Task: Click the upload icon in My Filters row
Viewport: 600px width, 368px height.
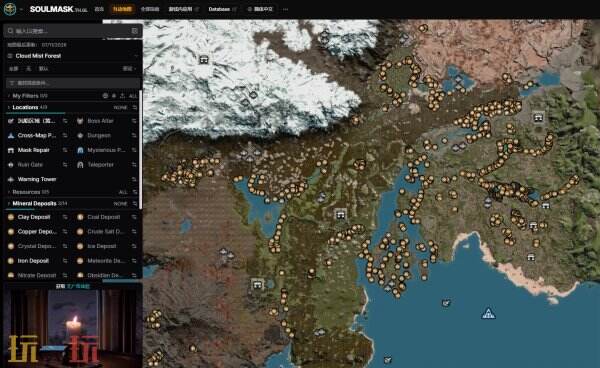Action: pyautogui.click(x=122, y=96)
